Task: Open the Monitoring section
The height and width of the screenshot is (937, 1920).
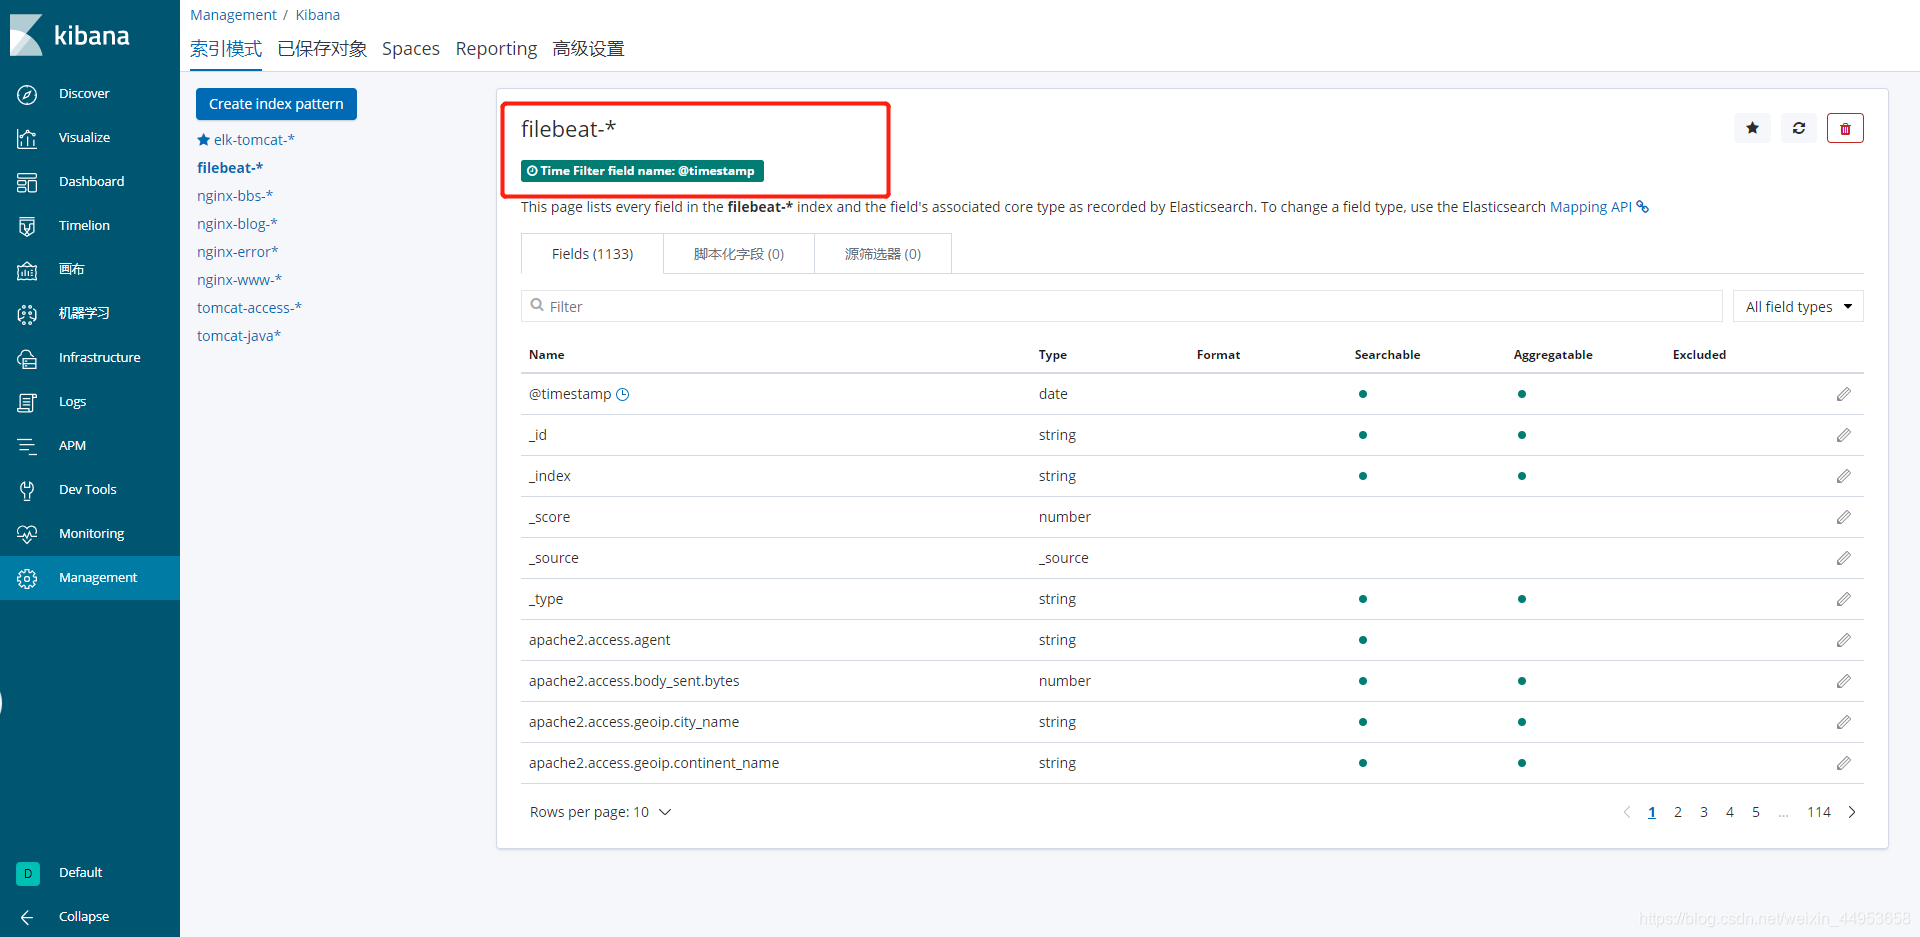Action: [91, 534]
